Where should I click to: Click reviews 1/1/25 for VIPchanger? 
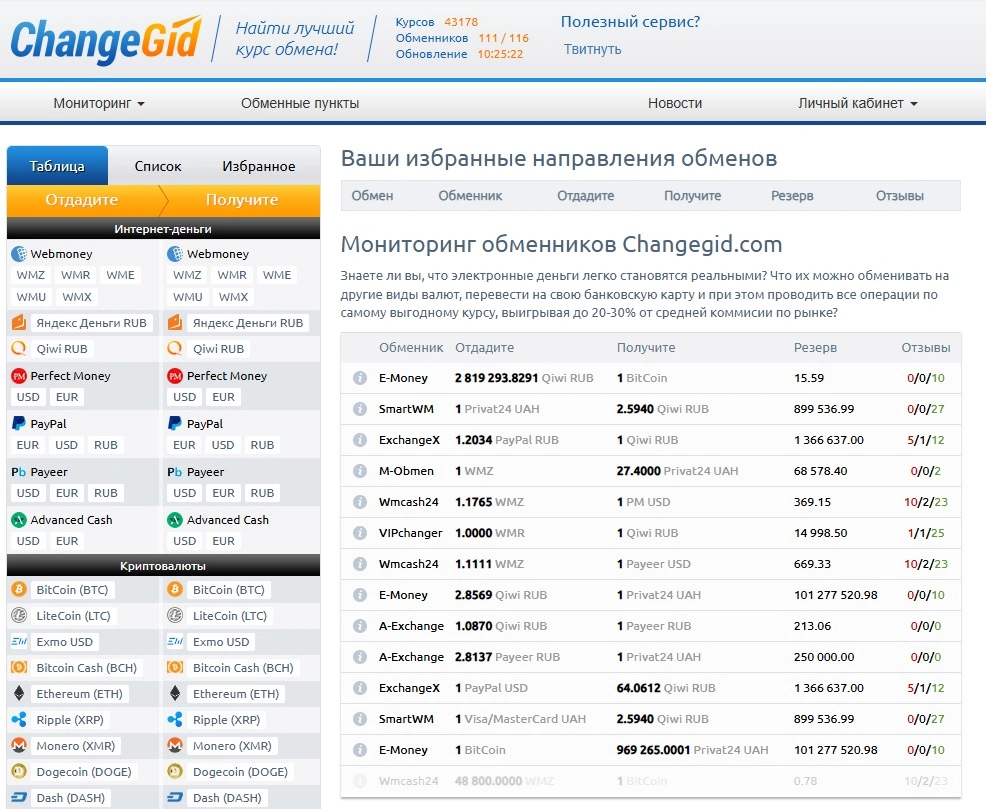pyautogui.click(x=926, y=533)
